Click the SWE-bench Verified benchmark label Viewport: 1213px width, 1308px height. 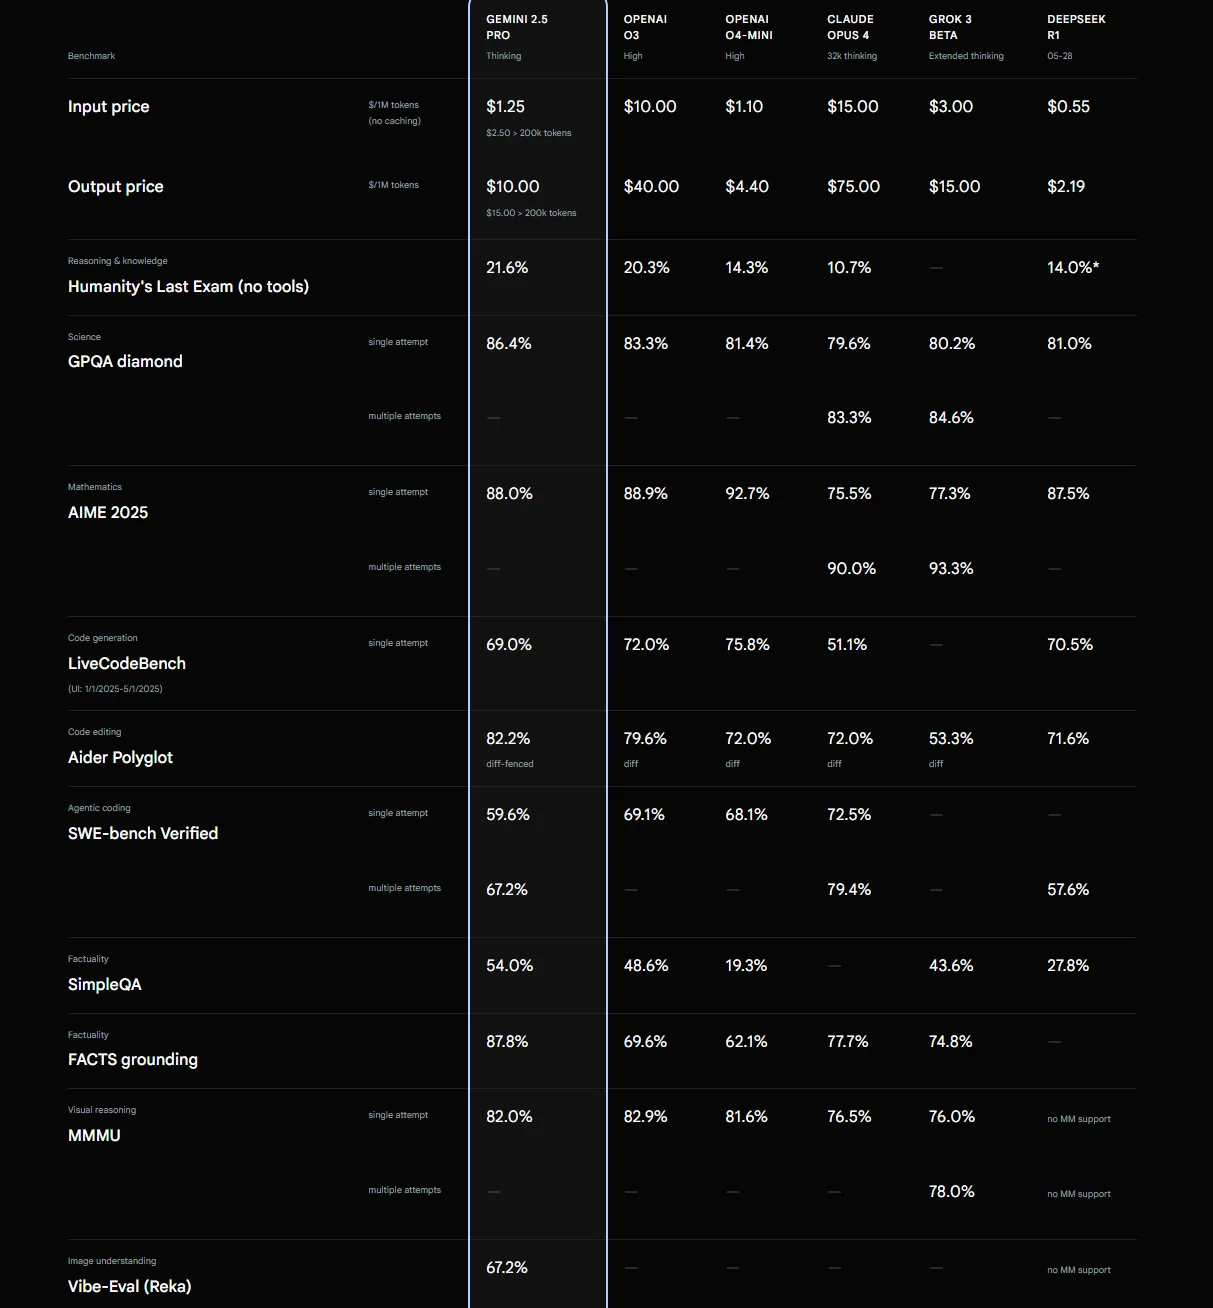pos(143,833)
